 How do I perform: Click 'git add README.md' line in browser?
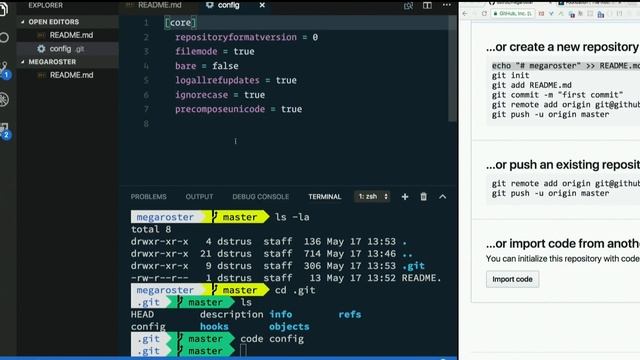[x=531, y=85]
